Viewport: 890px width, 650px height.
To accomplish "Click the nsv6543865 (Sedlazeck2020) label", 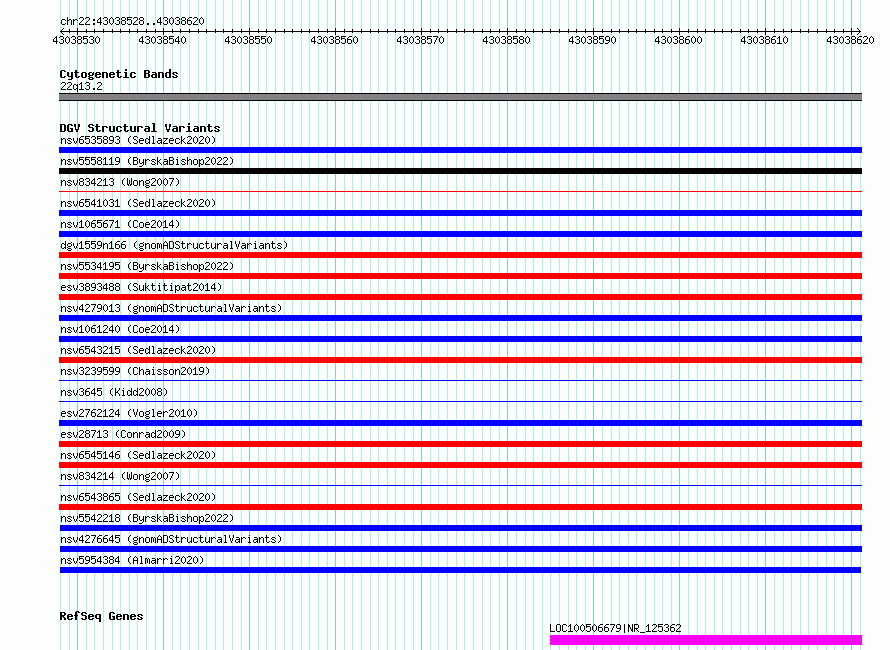I will click(138, 497).
